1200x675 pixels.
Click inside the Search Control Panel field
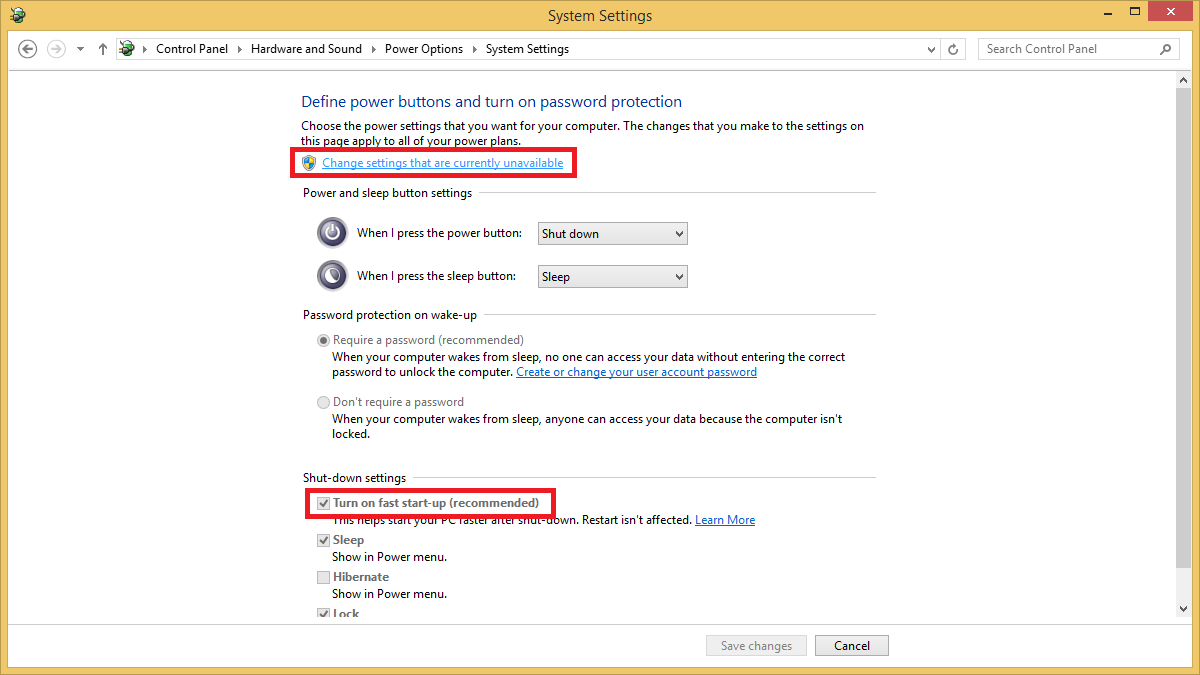pos(1060,48)
